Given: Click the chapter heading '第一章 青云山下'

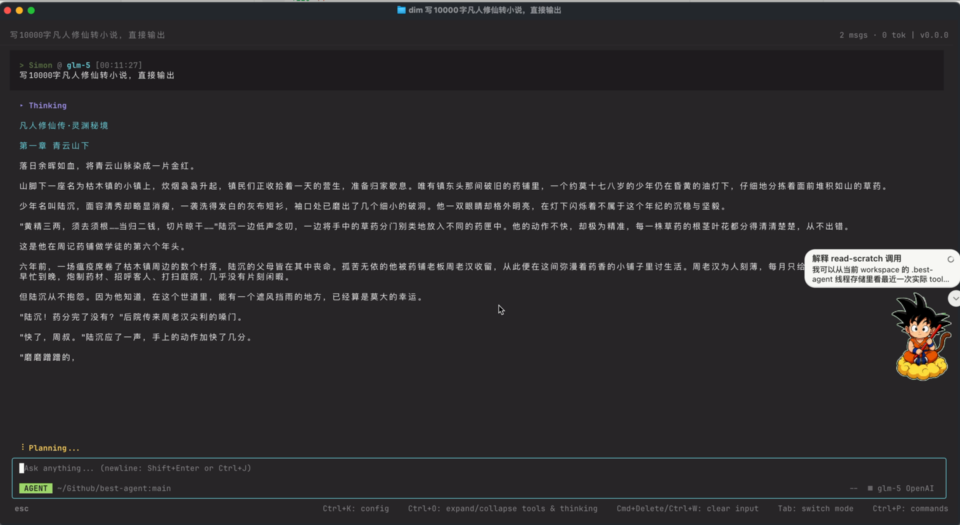Looking at the screenshot, I should [x=54, y=146].
